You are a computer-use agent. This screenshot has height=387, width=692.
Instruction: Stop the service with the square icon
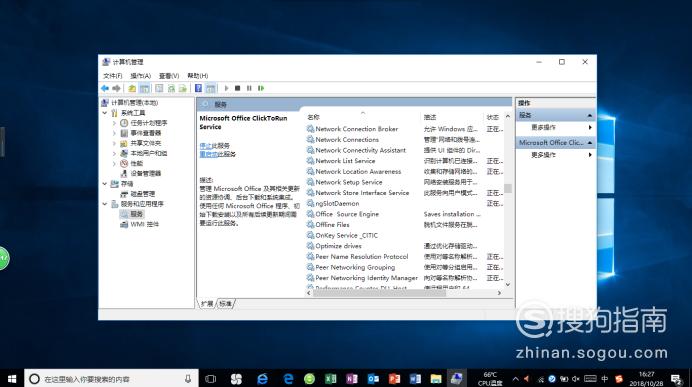coord(237,88)
